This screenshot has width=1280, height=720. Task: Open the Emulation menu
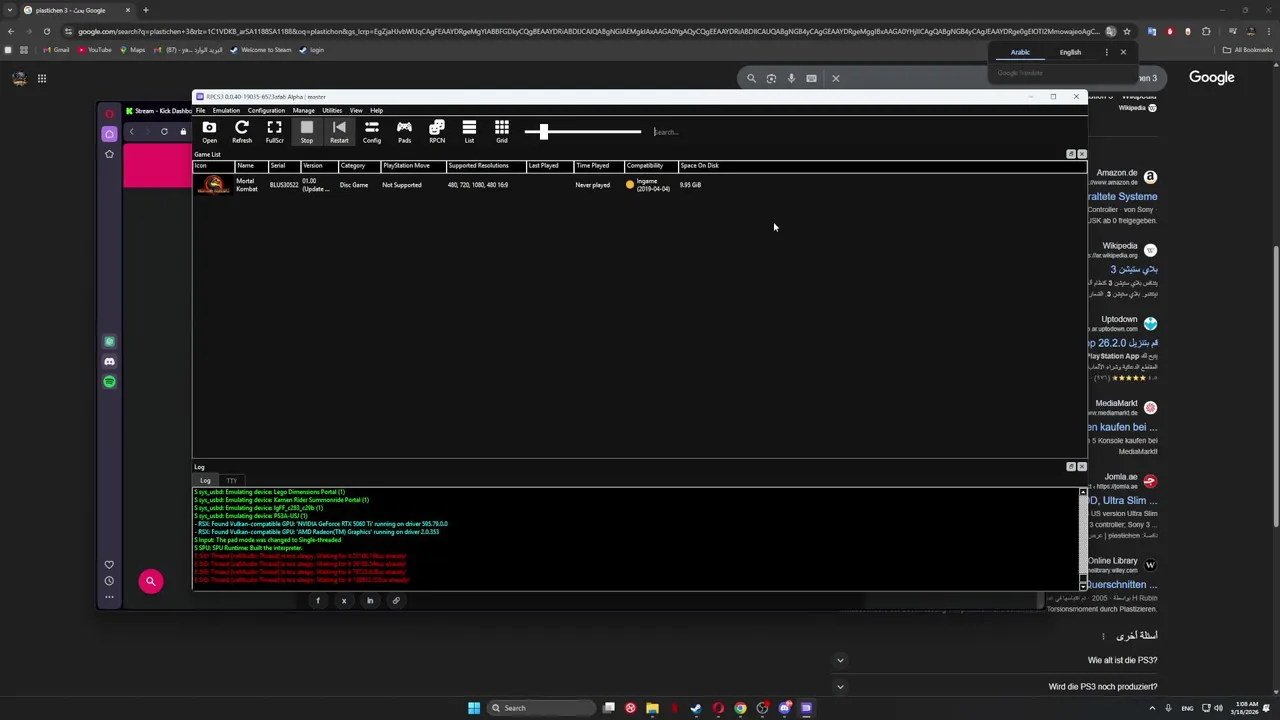pyautogui.click(x=226, y=110)
